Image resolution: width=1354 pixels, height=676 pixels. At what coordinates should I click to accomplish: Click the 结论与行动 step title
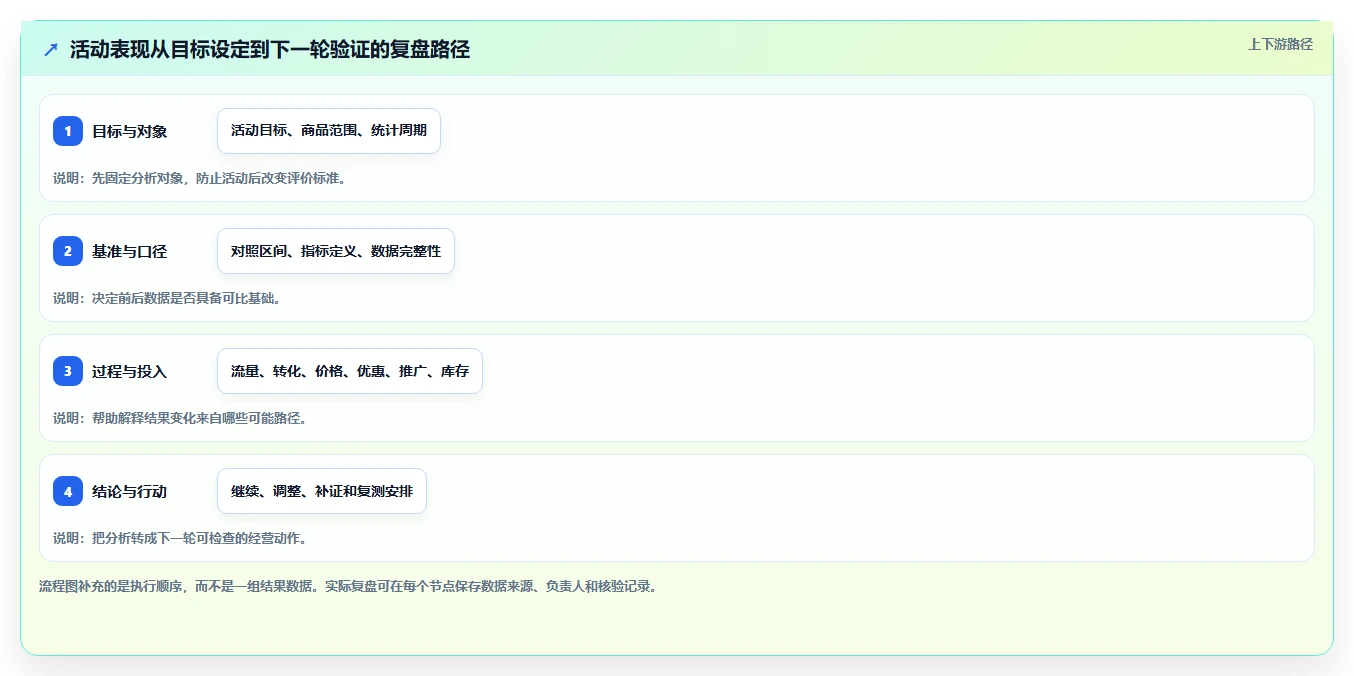[129, 491]
